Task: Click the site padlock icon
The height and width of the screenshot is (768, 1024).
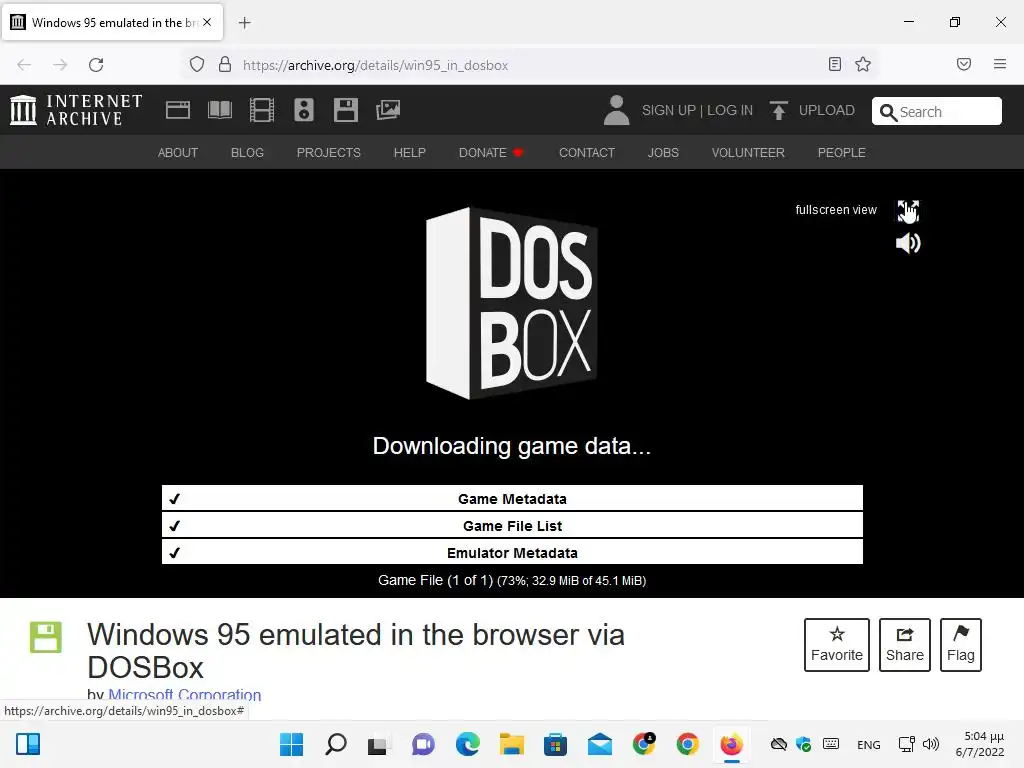Action: [x=225, y=64]
